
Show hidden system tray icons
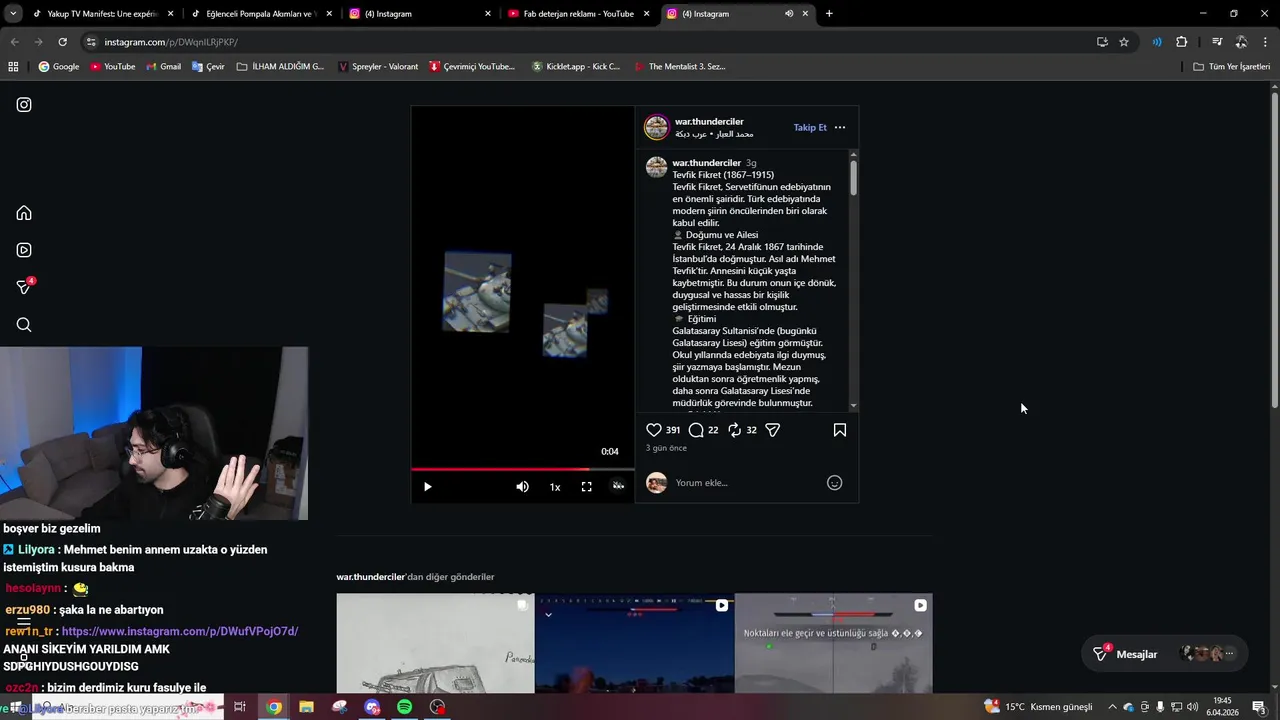tap(1112, 707)
